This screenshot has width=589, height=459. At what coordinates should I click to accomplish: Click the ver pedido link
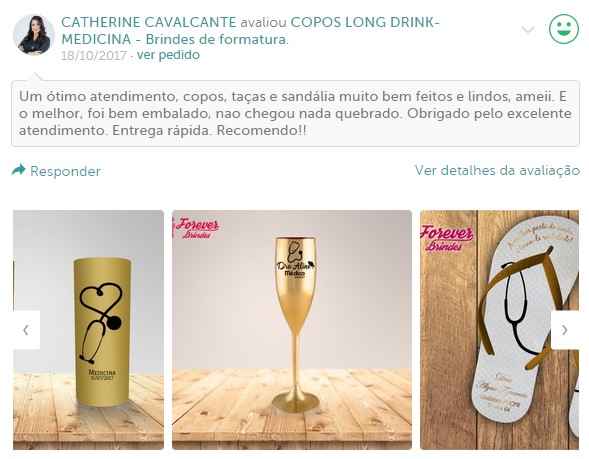[x=168, y=55]
